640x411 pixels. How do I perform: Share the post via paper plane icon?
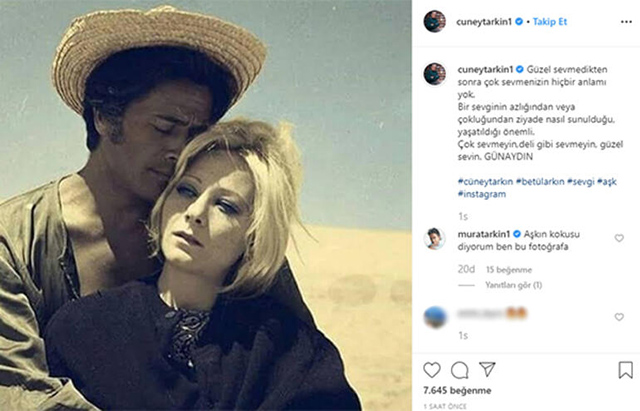point(487,370)
